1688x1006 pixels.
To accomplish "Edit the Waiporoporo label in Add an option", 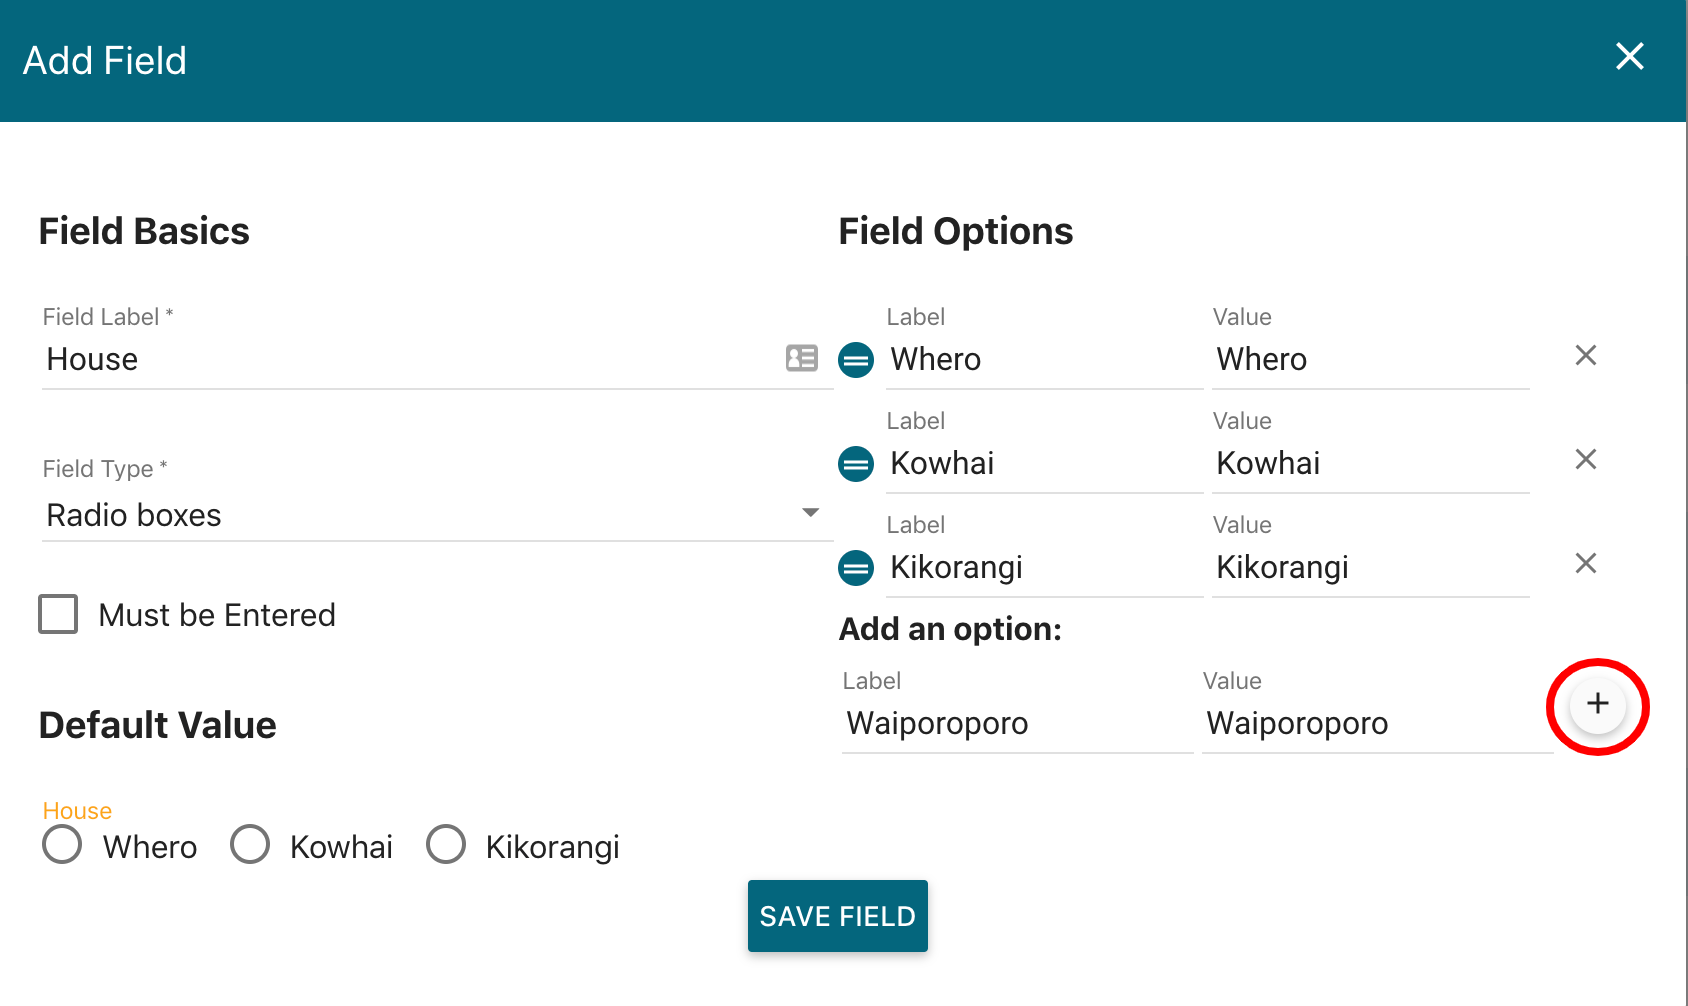I will pos(1017,723).
